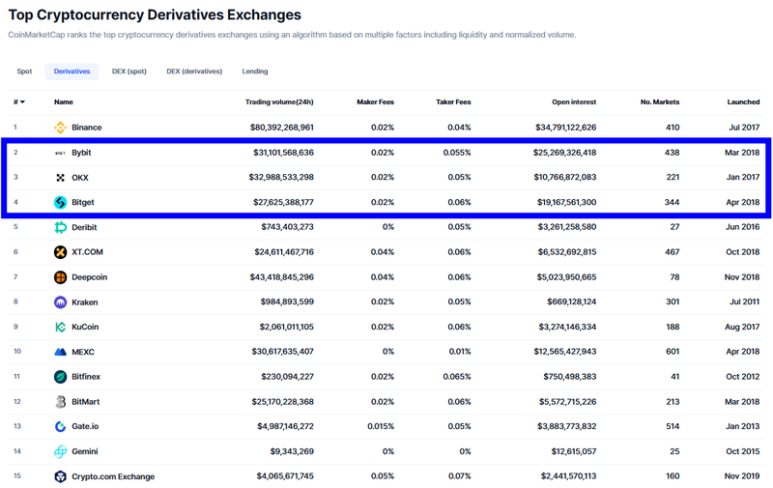Sort by Trading volume(24h) column header
Screen dimensions: 773x488
pyautogui.click(x=280, y=102)
